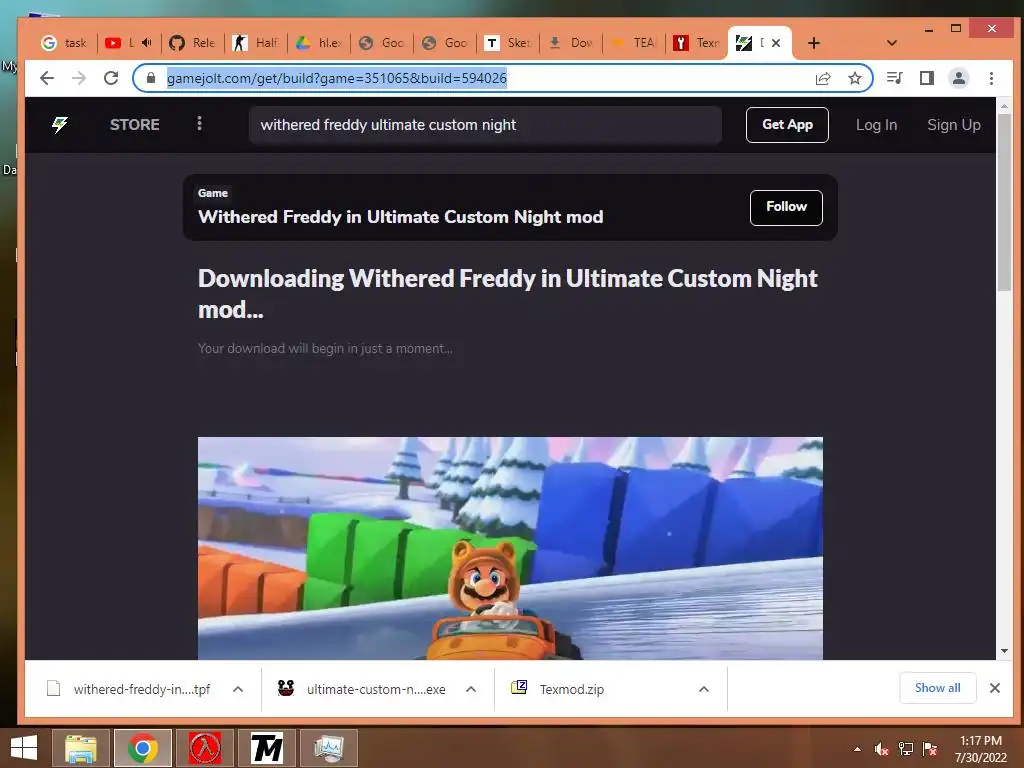Go back to the previous page
This screenshot has height=768, width=1024.
(46, 78)
